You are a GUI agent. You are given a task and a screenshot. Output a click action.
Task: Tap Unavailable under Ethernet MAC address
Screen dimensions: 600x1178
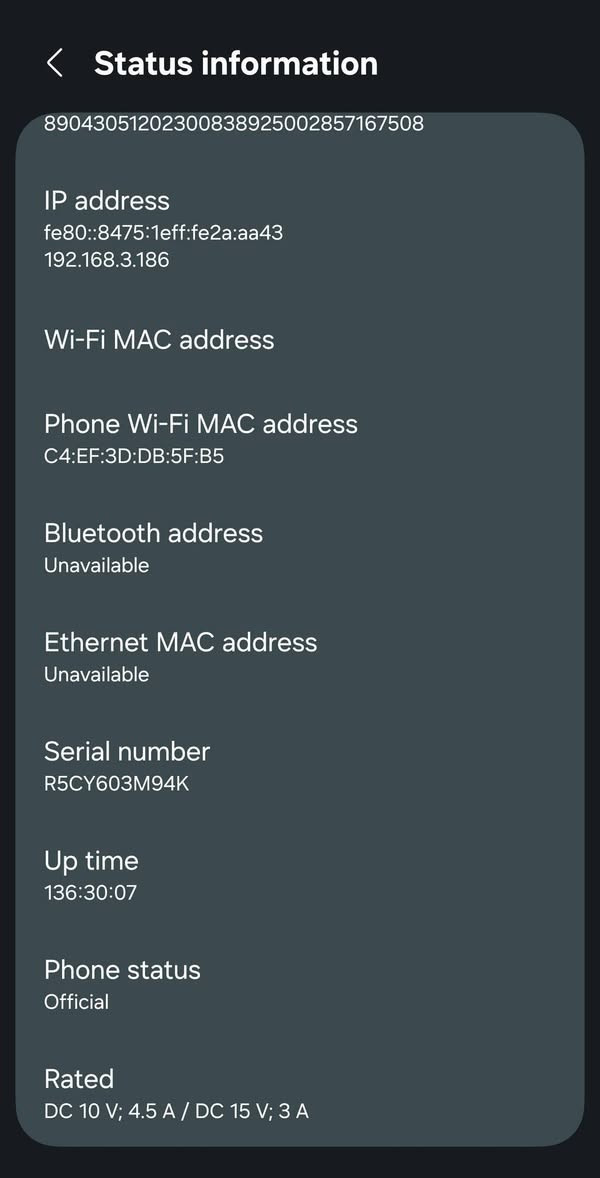point(96,674)
